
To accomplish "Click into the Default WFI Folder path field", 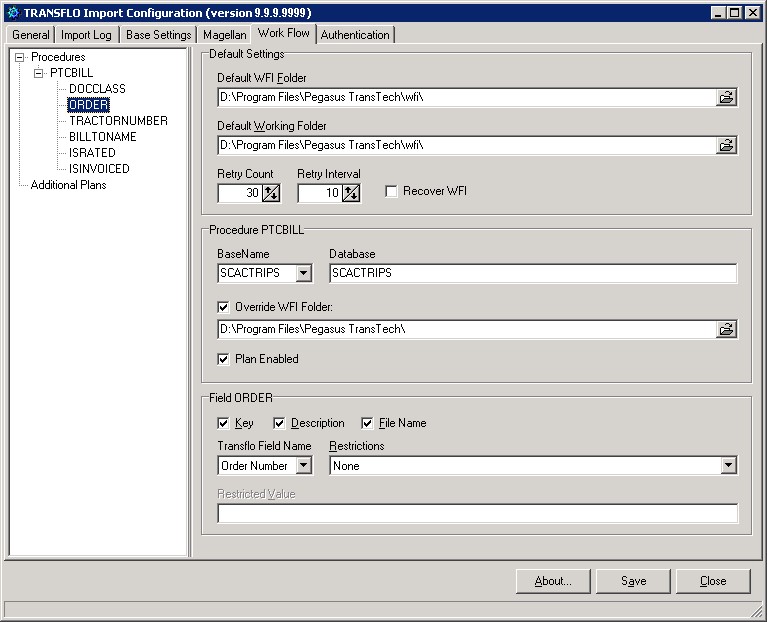I will tap(467, 97).
